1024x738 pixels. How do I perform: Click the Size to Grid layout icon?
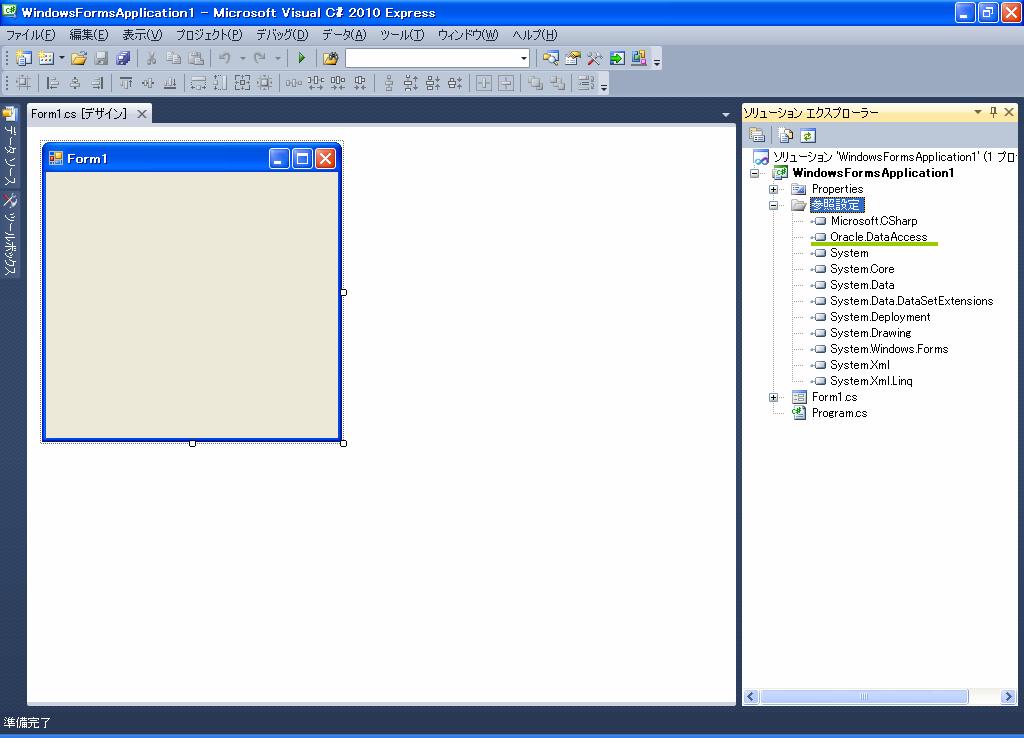pyautogui.click(x=264, y=83)
